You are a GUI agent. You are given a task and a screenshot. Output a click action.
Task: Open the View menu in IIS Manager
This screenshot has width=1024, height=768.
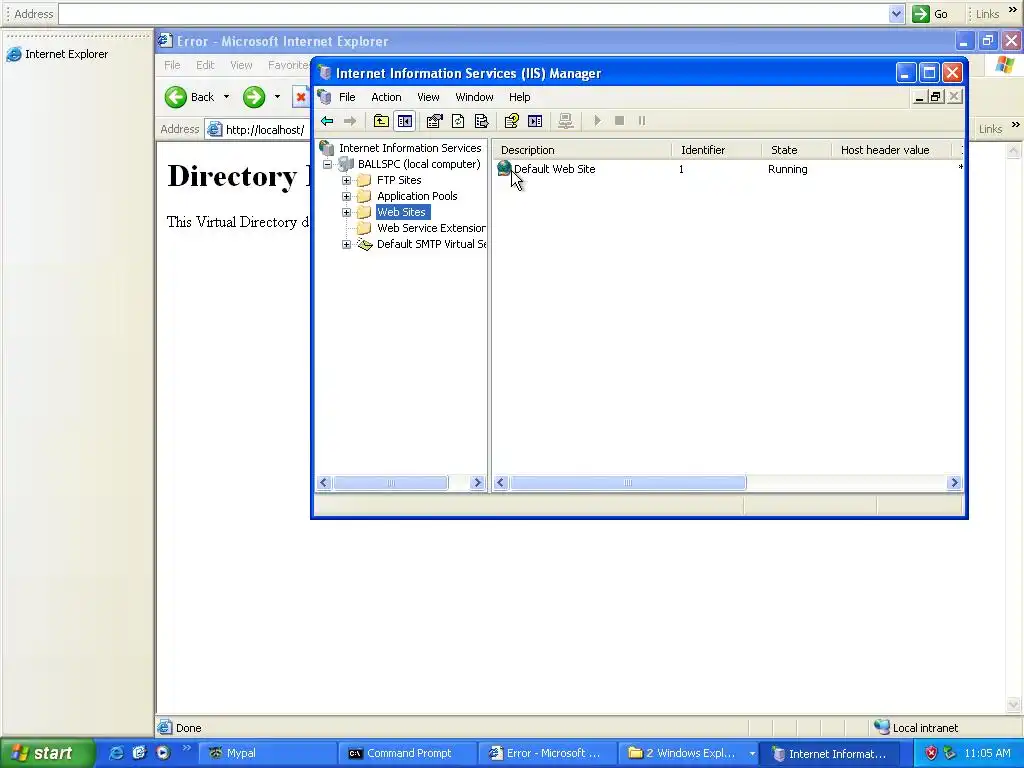point(428,97)
